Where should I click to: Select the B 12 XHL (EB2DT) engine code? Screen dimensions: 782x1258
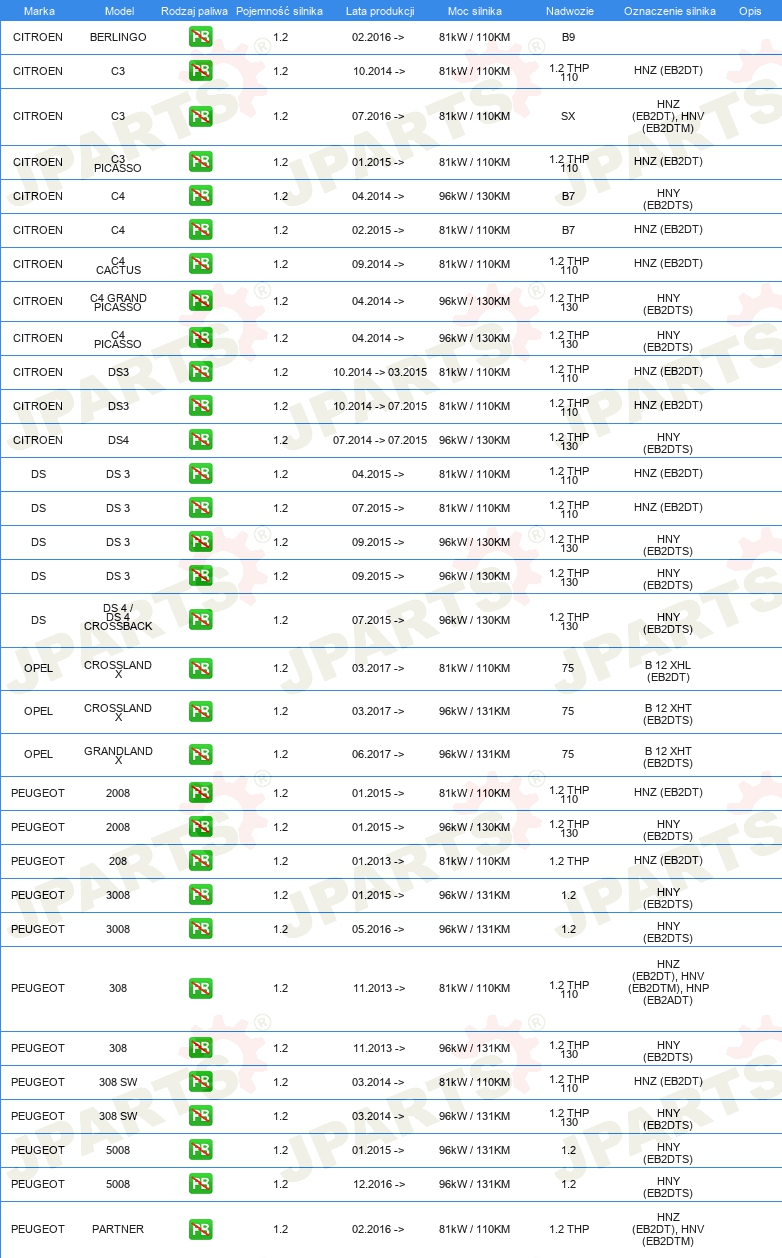tap(668, 670)
